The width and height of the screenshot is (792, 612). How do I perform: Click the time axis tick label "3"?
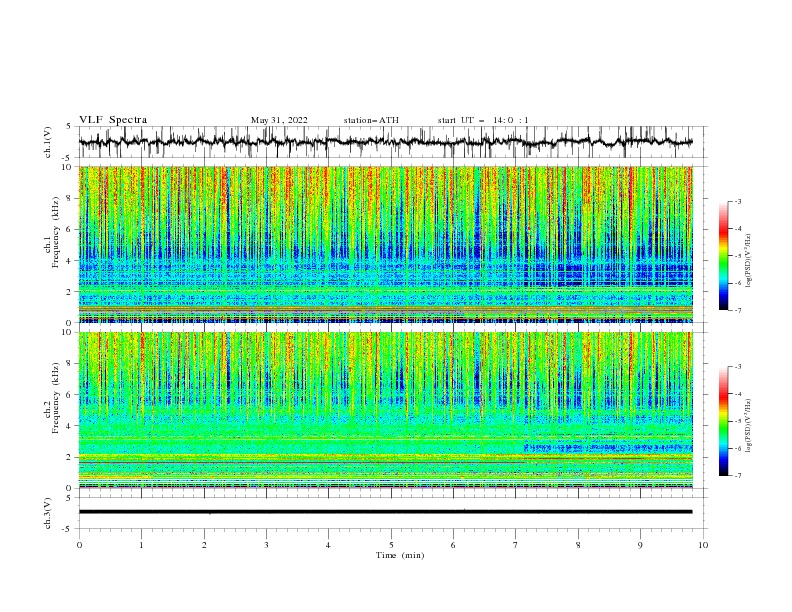tap(266, 545)
